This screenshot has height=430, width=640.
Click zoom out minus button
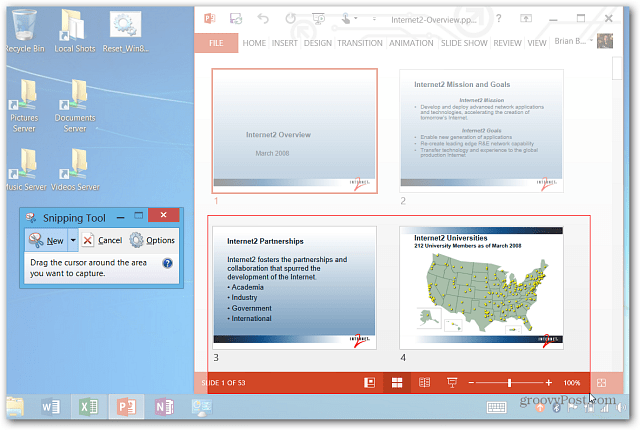pos(471,383)
